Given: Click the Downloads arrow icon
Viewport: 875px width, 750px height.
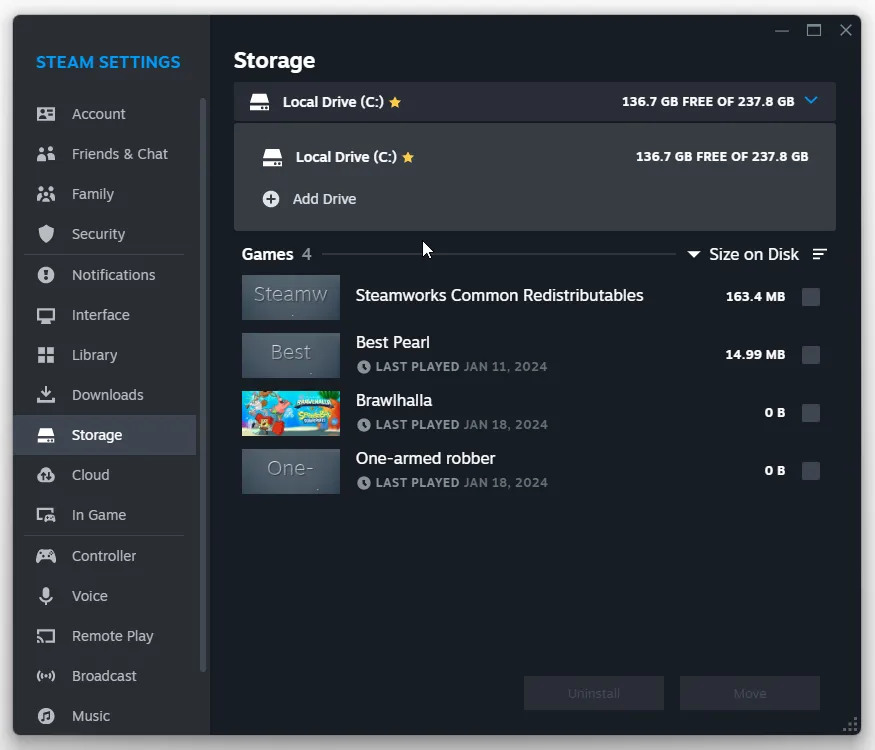Looking at the screenshot, I should (46, 395).
